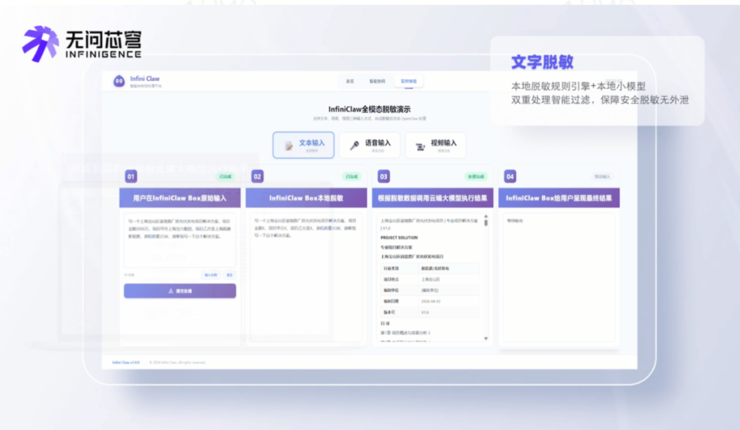Select the 文本输入 input mode
740x430 pixels.
point(305,145)
